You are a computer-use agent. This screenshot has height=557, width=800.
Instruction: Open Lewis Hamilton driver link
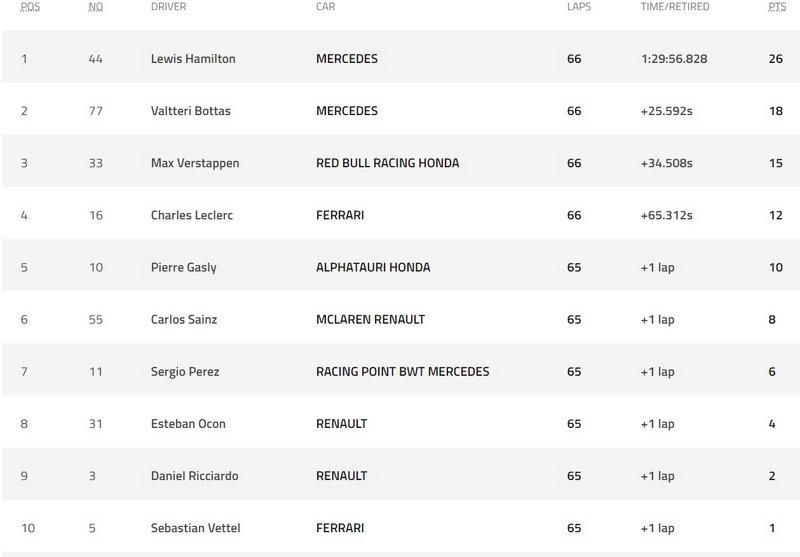192,59
